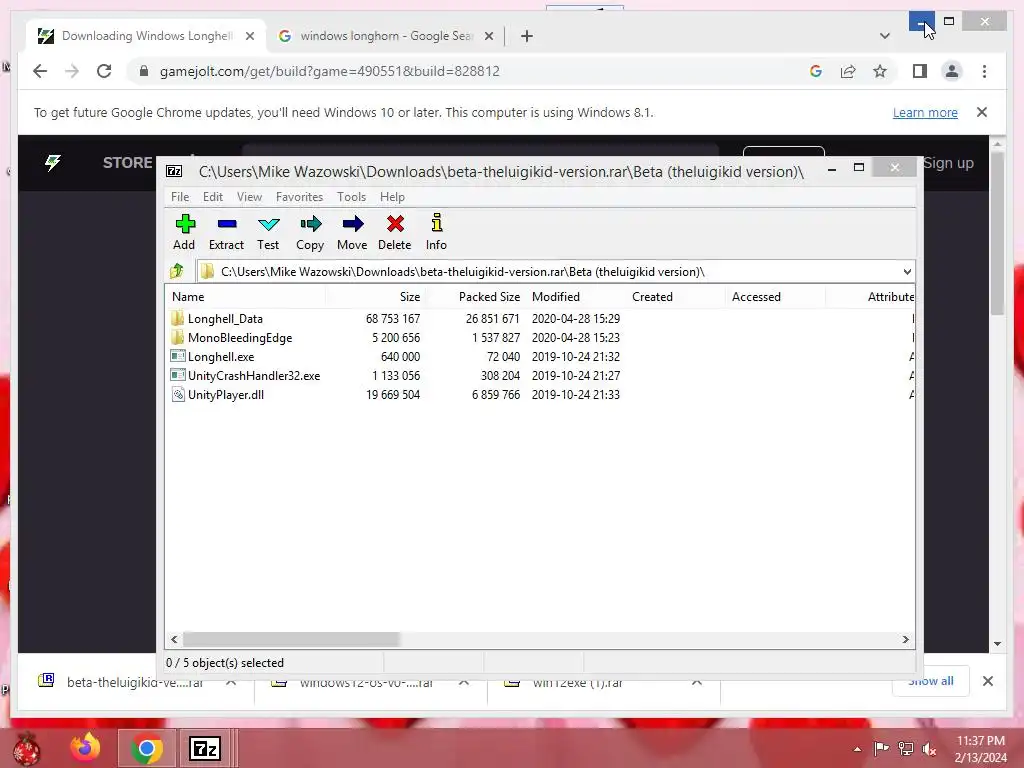This screenshot has width=1024, height=768.
Task: Bookmark this page with the star icon
Action: [880, 71]
